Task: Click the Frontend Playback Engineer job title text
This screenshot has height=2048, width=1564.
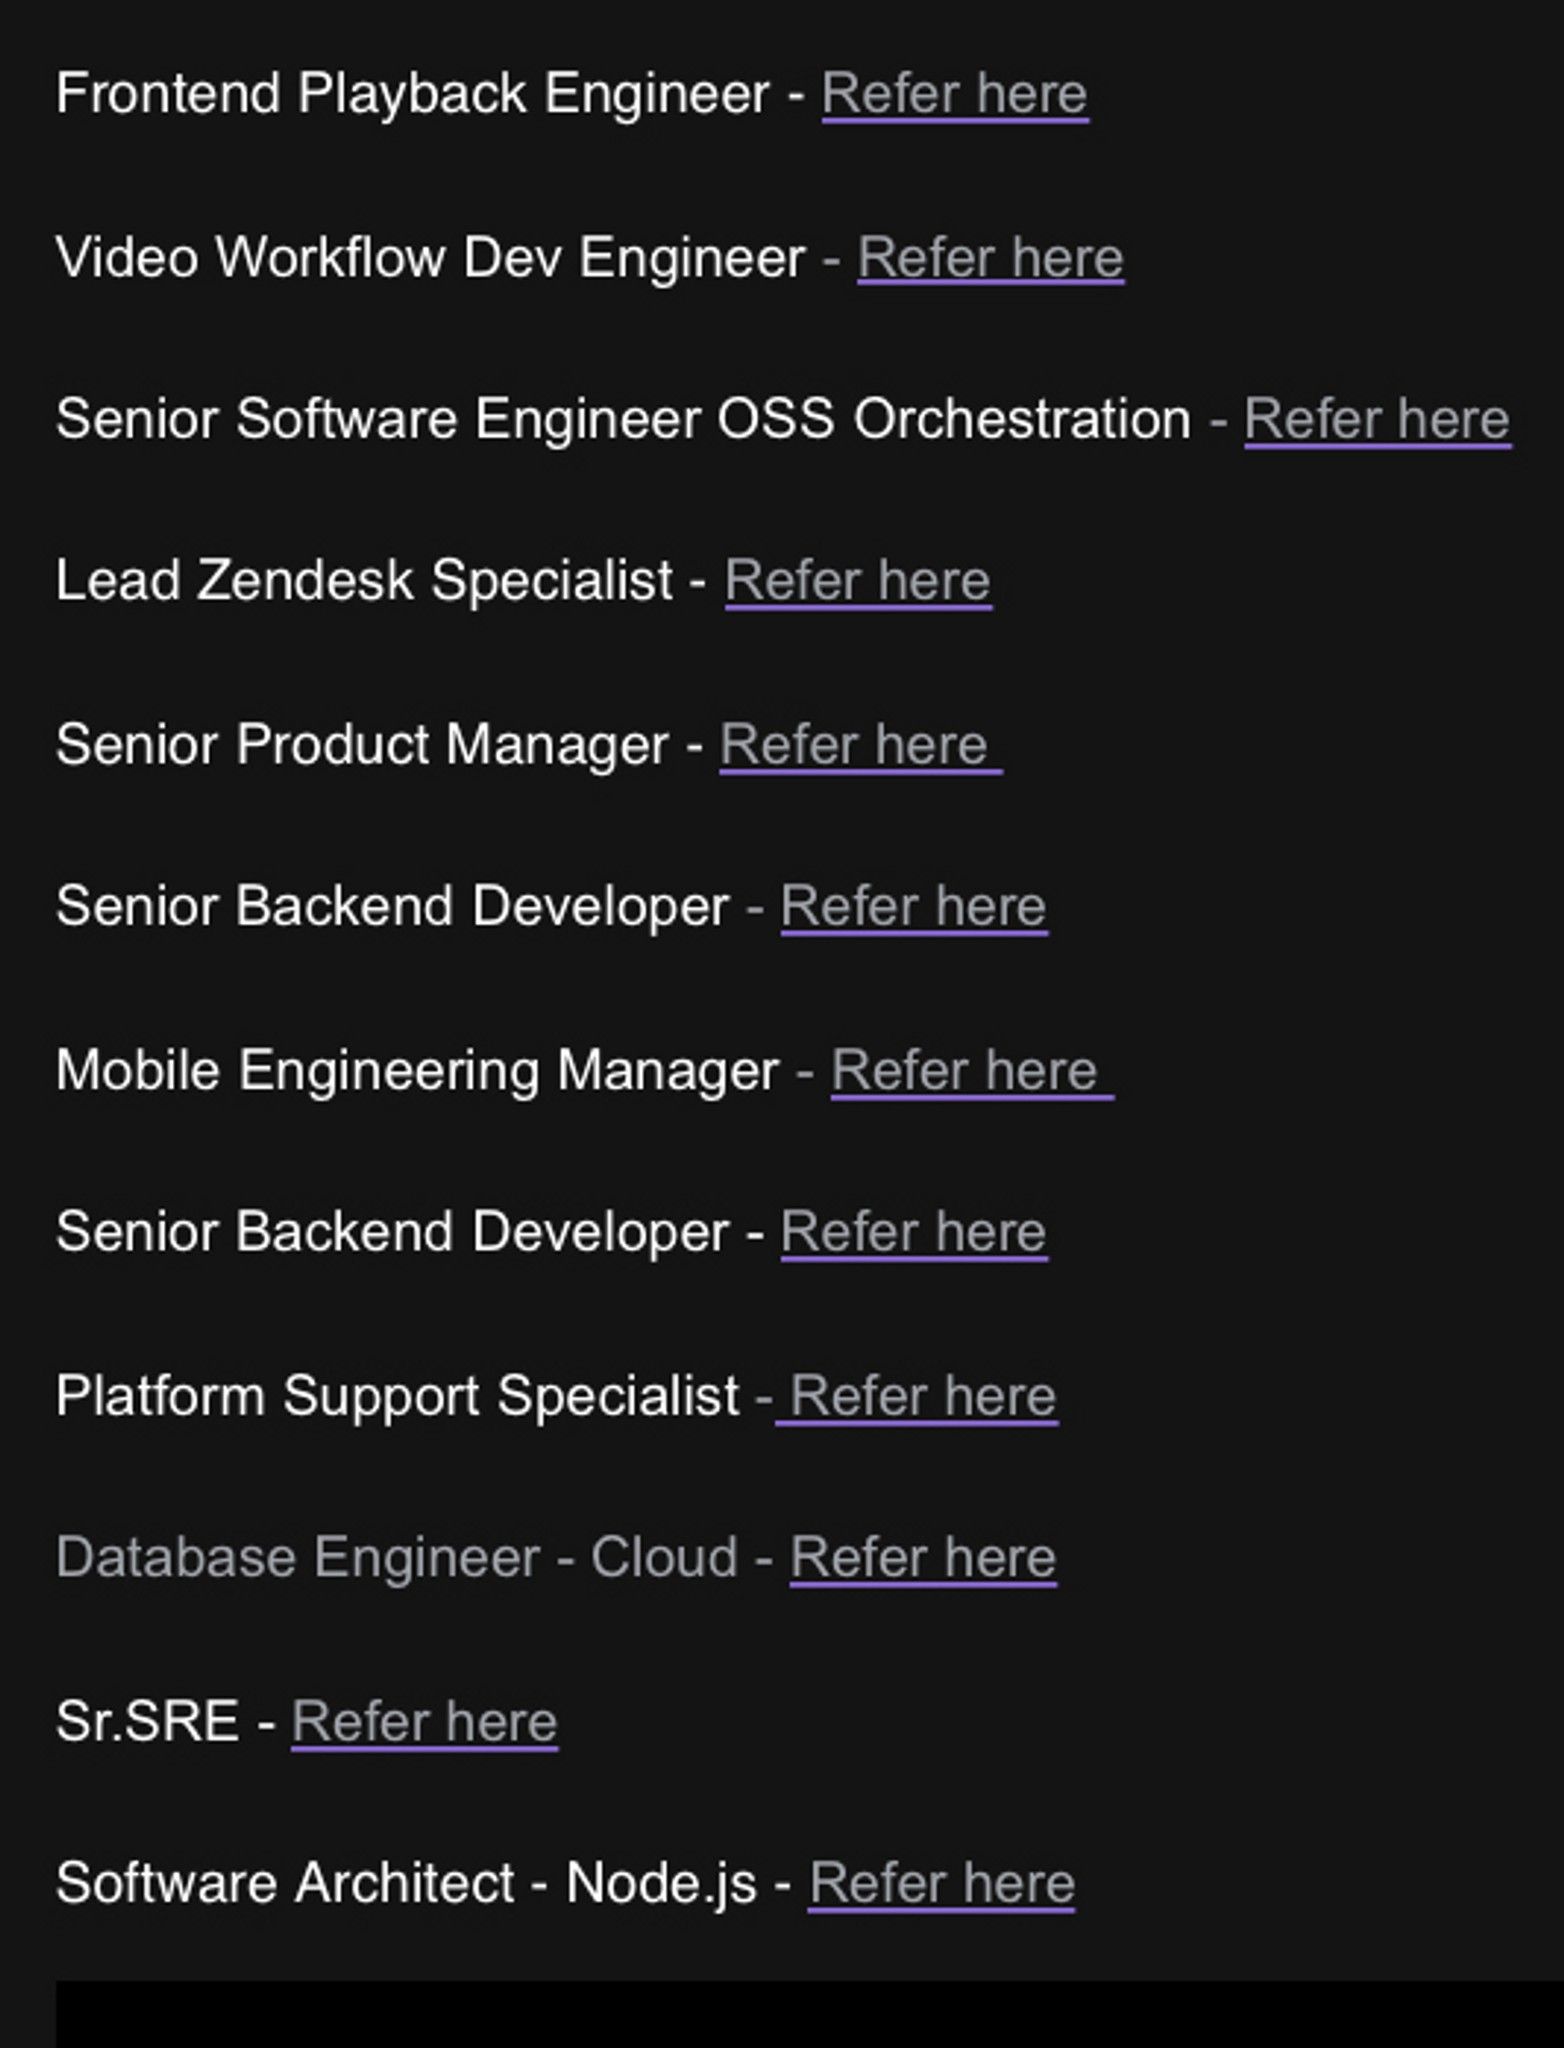Action: (412, 95)
